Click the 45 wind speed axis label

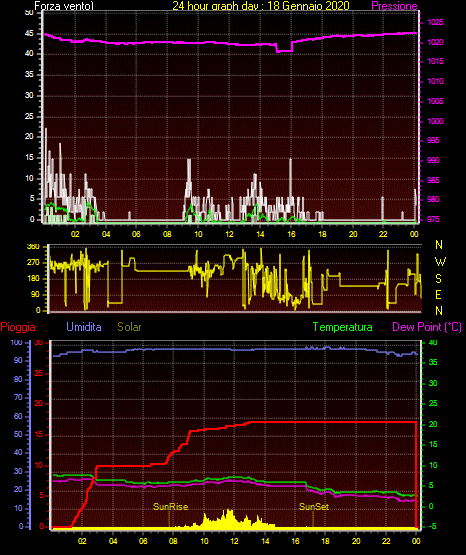29,34
